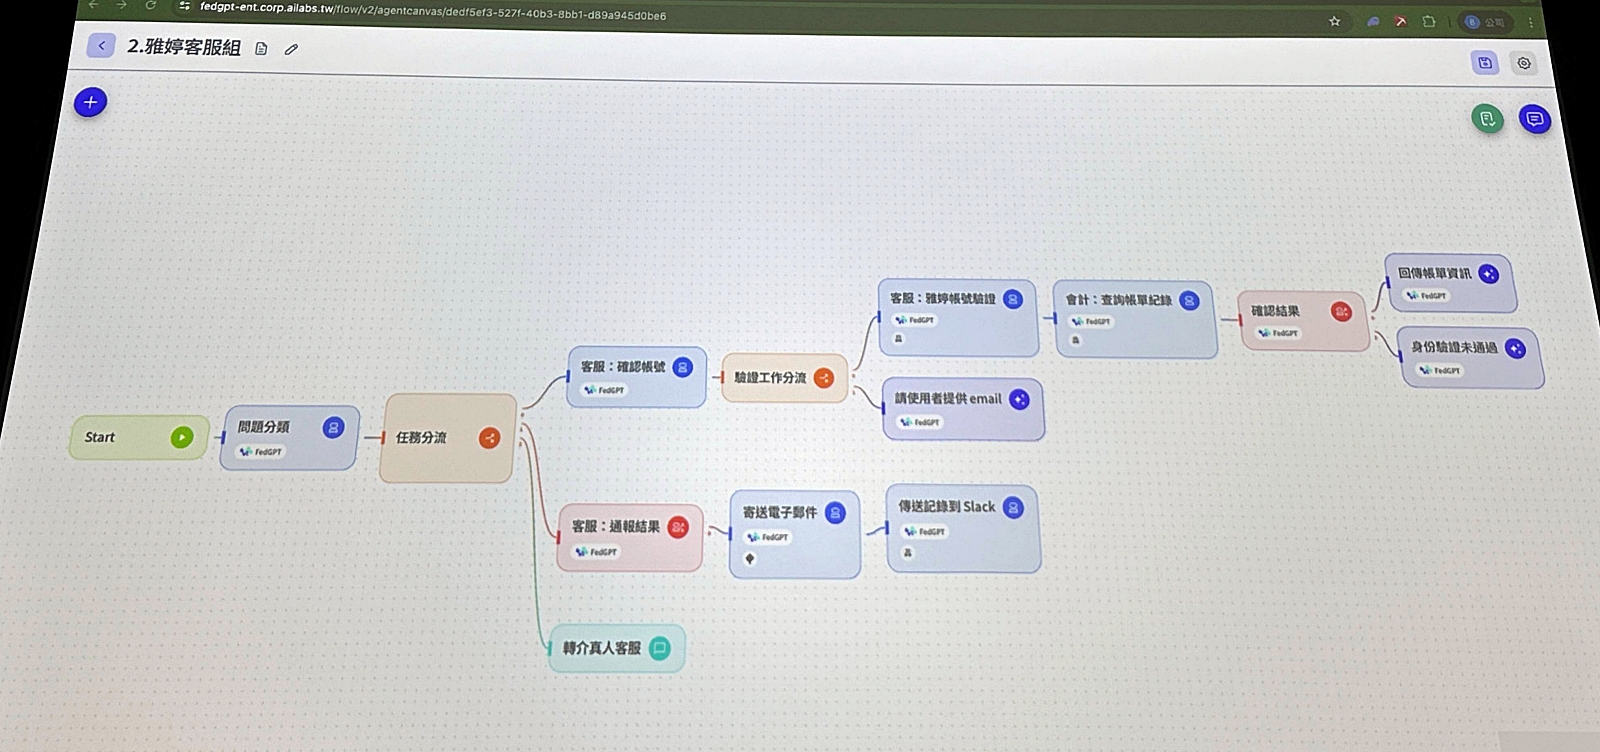Open the blue chat button

[x=1534, y=120]
